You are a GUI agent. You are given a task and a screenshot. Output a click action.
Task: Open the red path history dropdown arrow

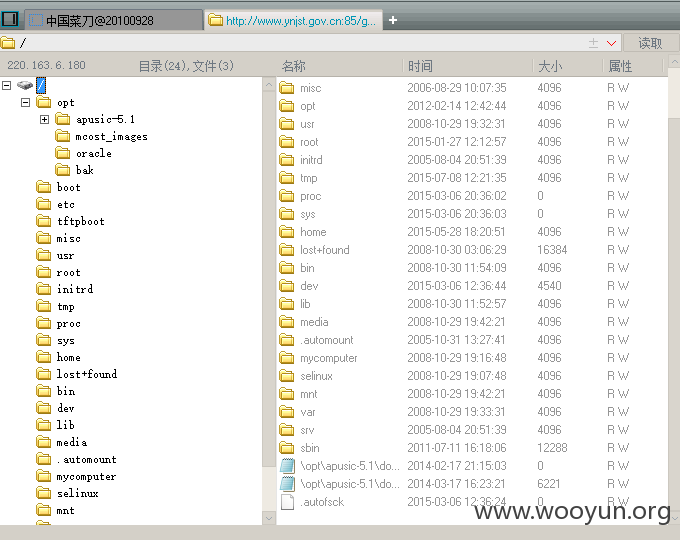coord(611,43)
